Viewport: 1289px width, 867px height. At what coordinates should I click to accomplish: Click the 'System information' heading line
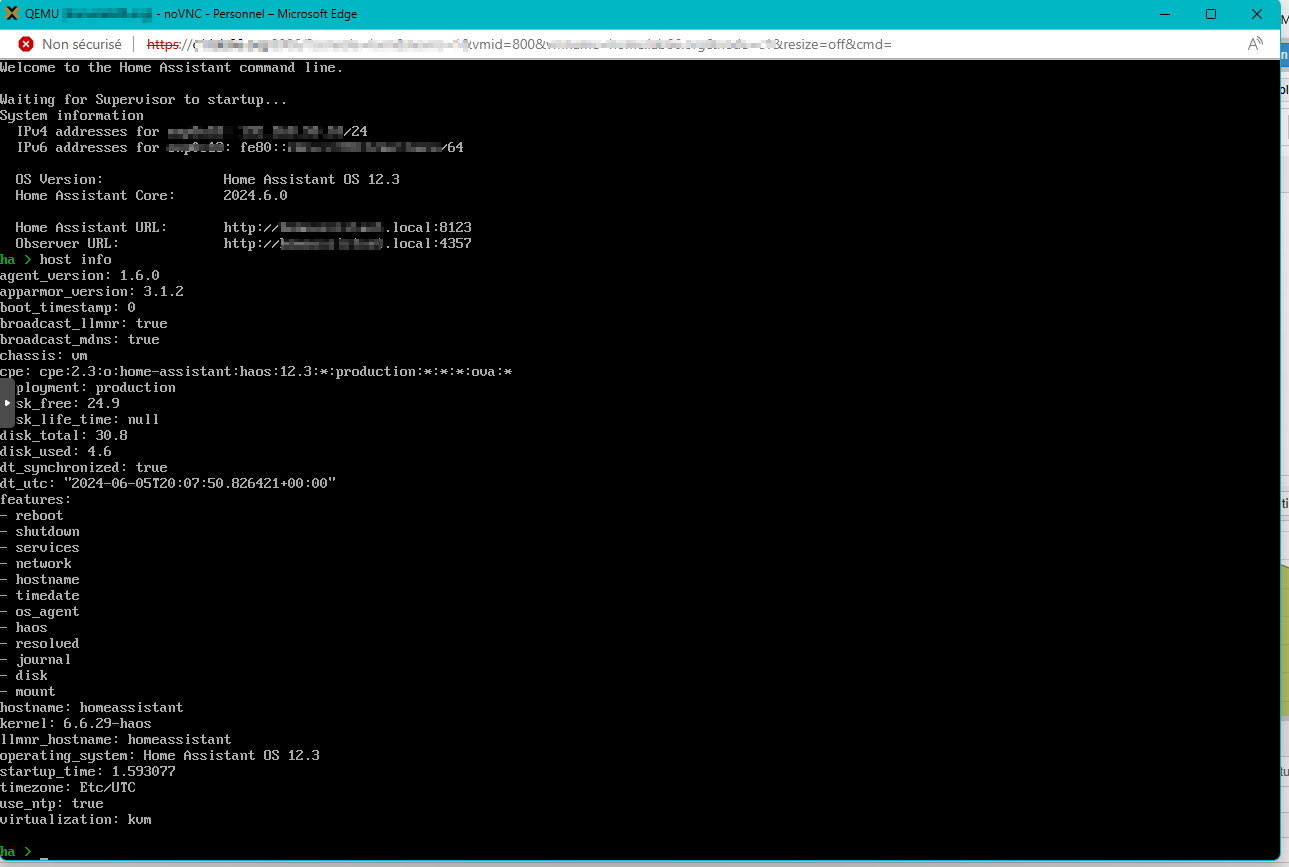[x=72, y=116]
